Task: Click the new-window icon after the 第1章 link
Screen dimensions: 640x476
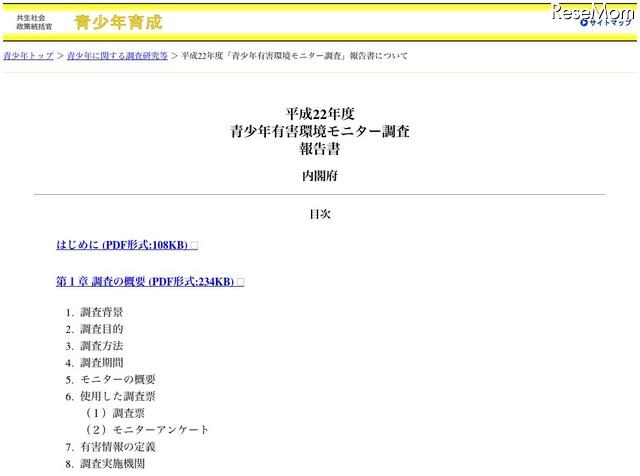Action: pos(240,282)
